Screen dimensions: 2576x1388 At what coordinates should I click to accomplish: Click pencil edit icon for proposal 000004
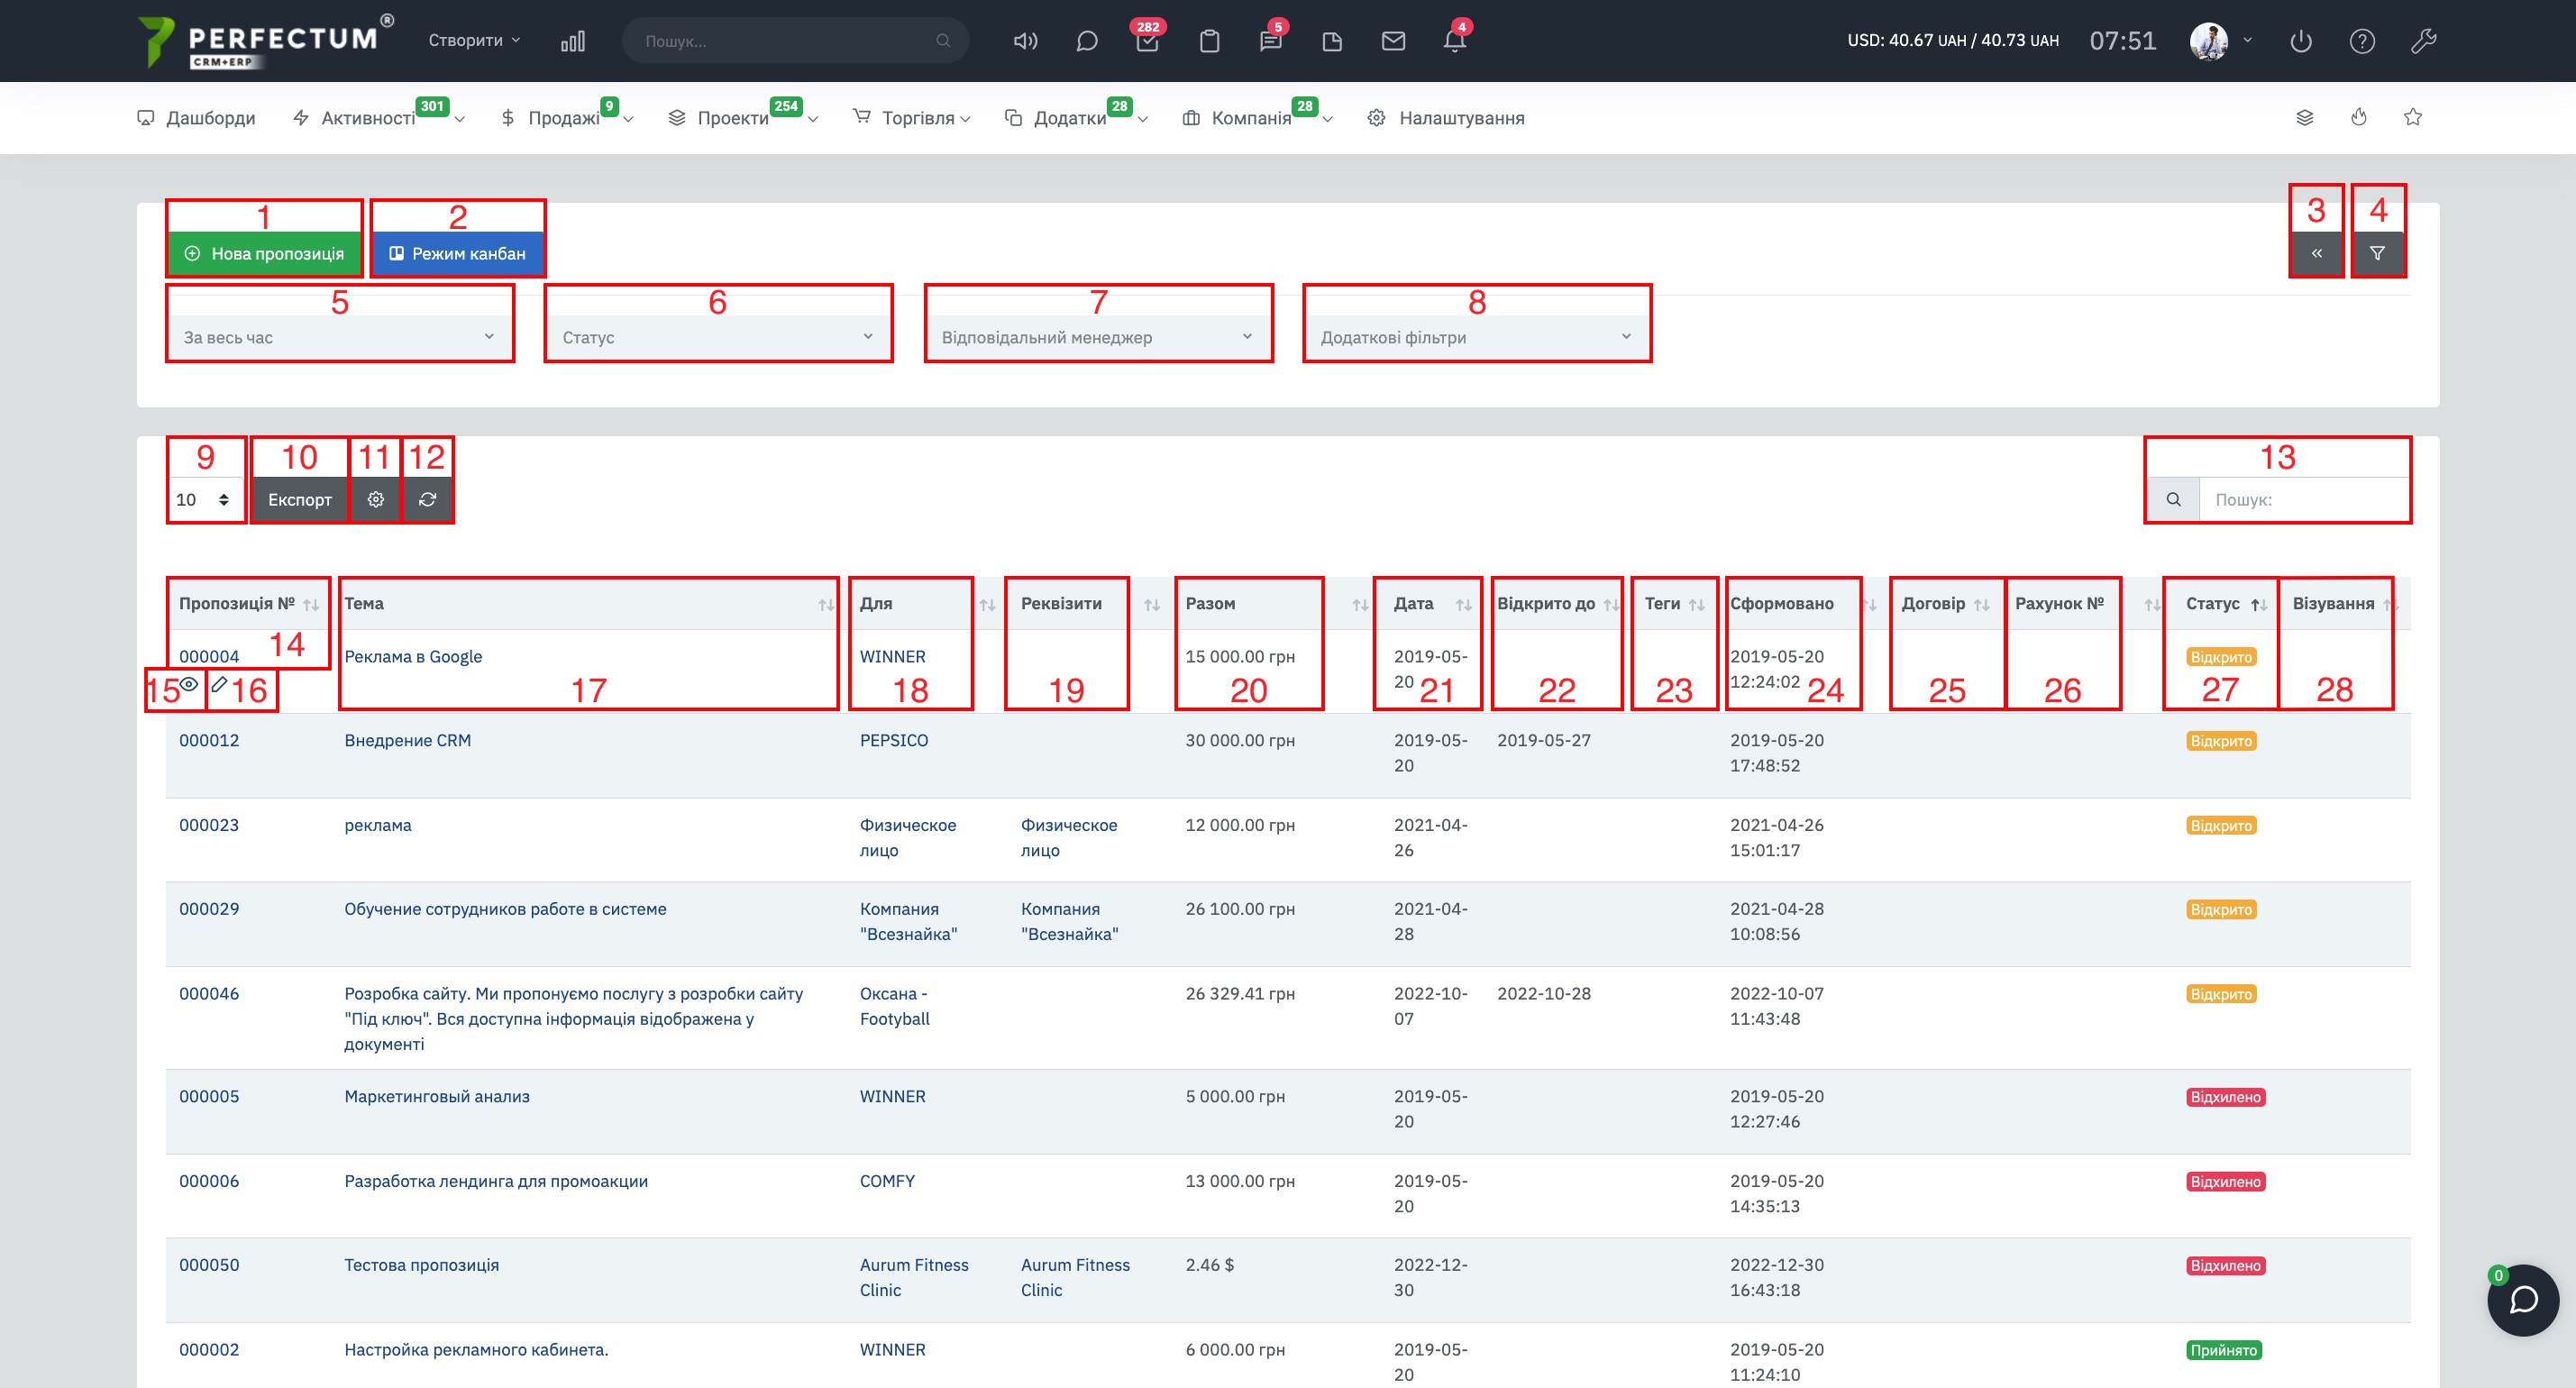pos(219,684)
